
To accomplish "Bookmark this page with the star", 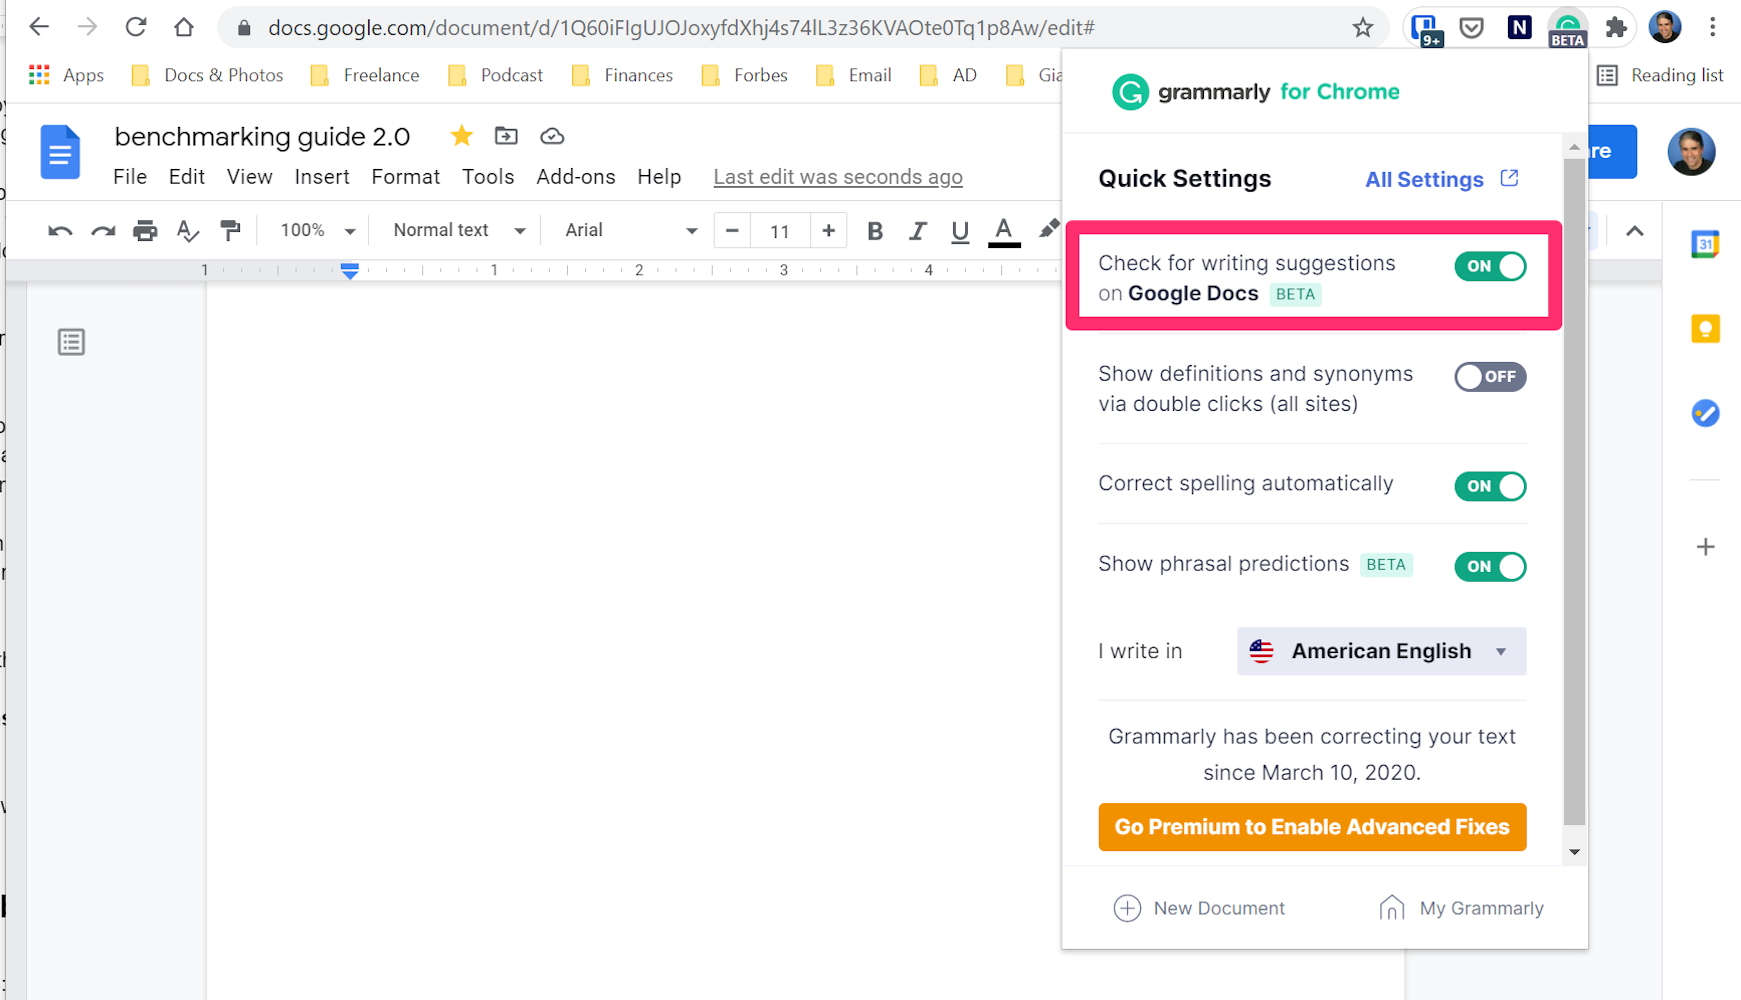I will pyautogui.click(x=1362, y=27).
